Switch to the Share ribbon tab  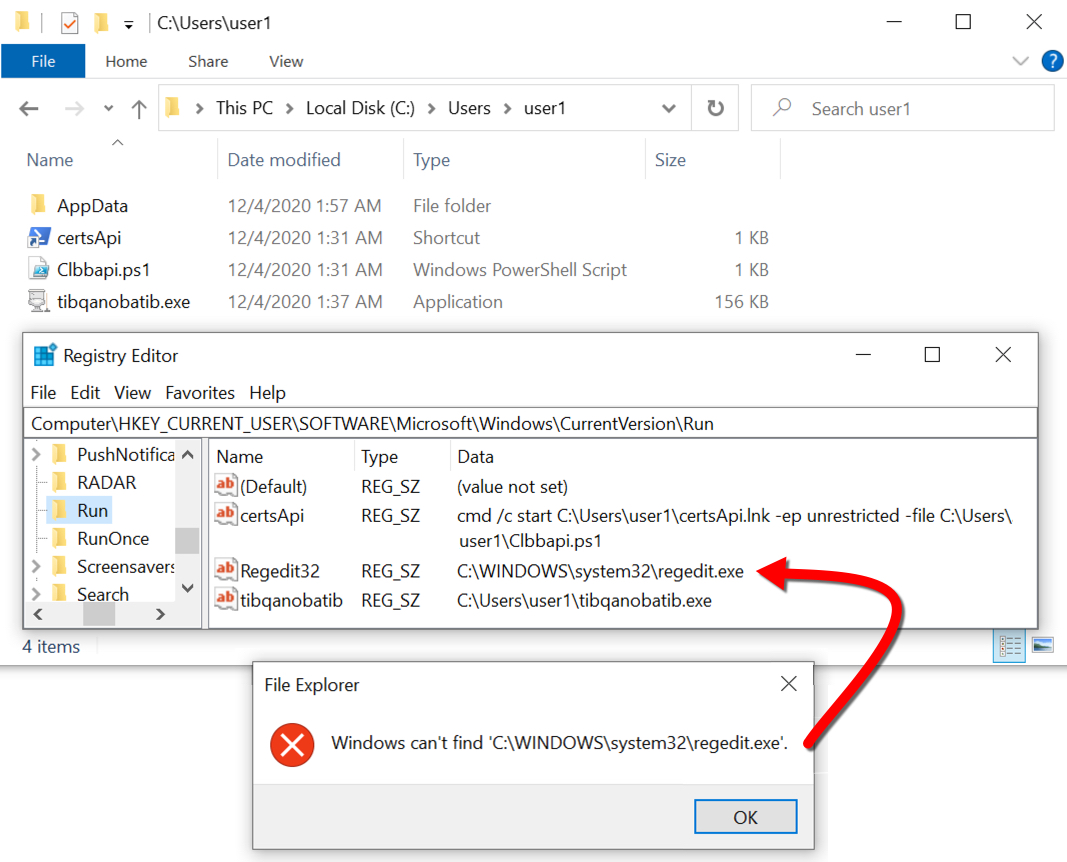click(x=208, y=61)
